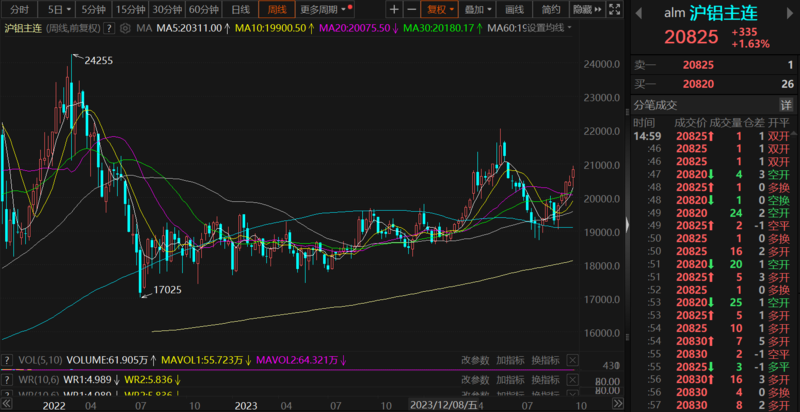Switch to 周线 weekly period
Image resolution: width=800 pixels, height=412 pixels.
coord(274,9)
